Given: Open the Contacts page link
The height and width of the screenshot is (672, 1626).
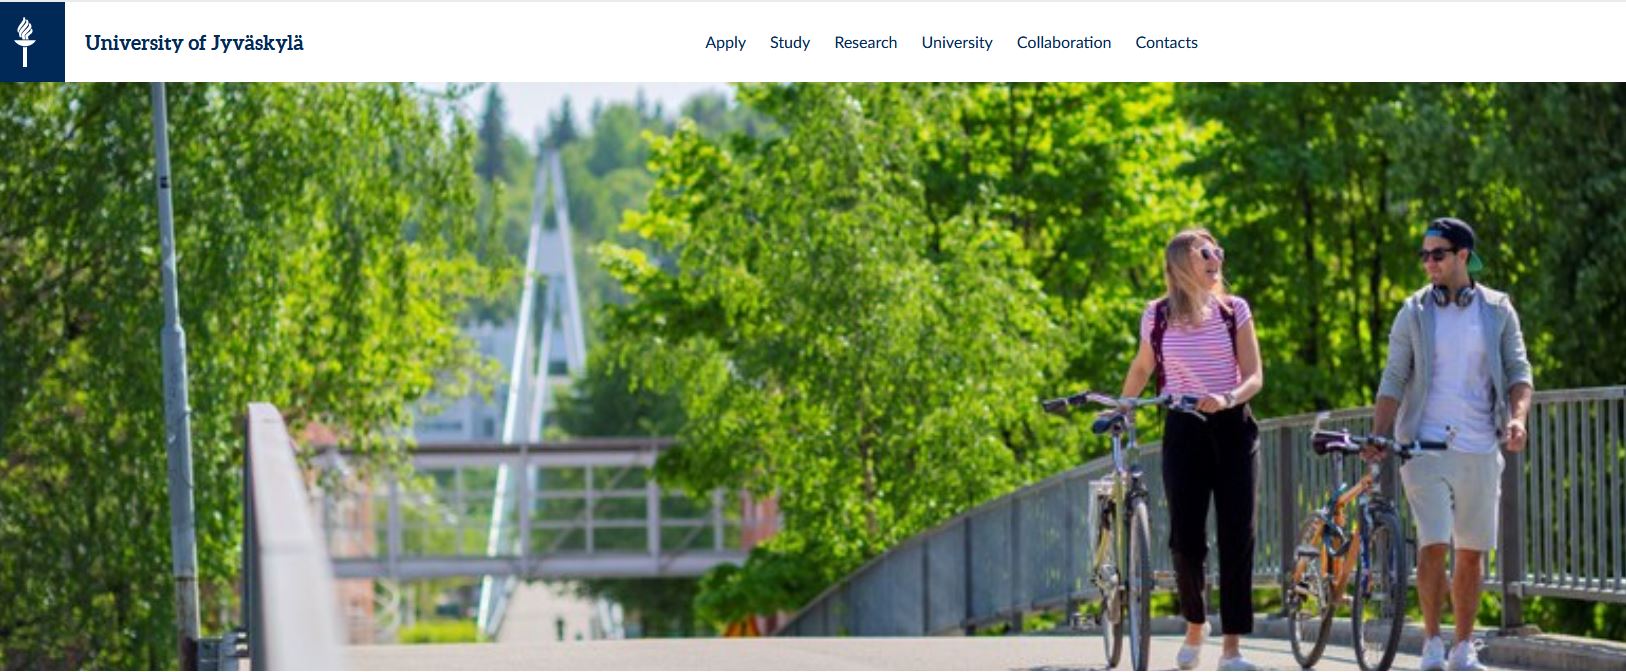Looking at the screenshot, I should pos(1166,42).
